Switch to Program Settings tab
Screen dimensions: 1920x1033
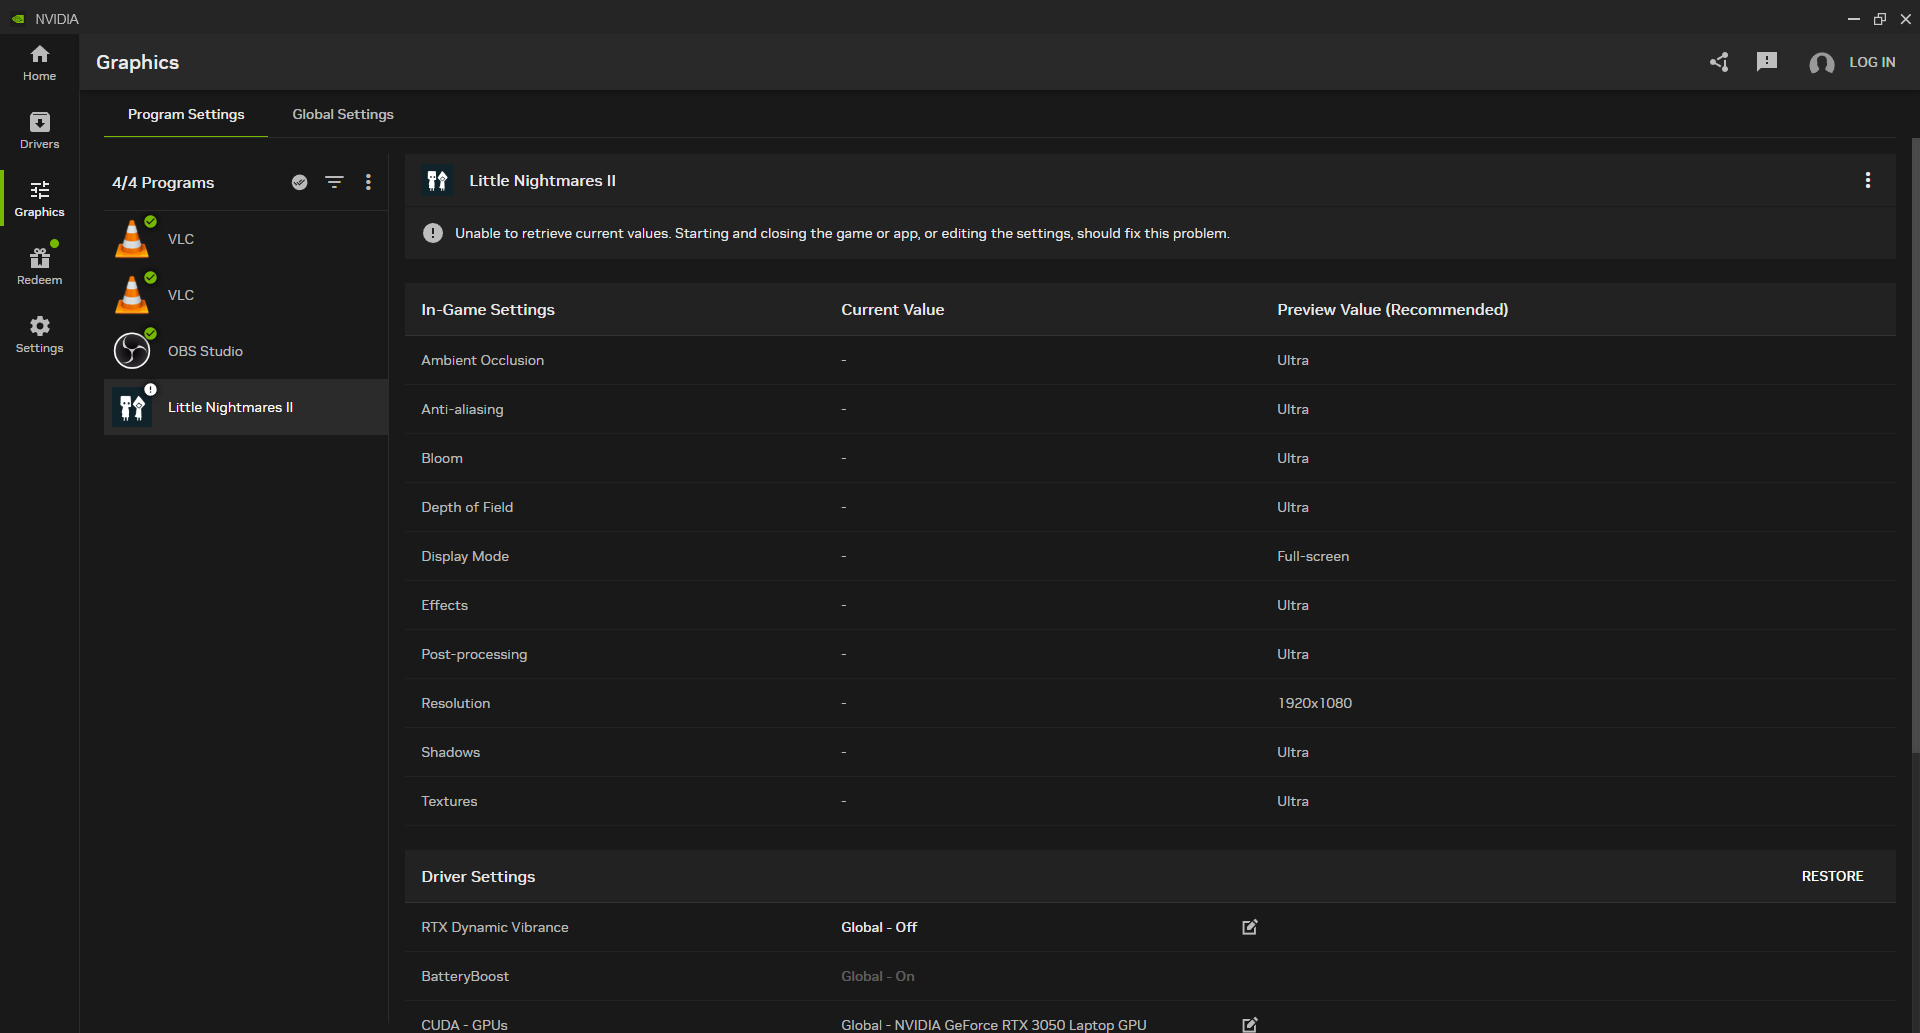tap(186, 114)
